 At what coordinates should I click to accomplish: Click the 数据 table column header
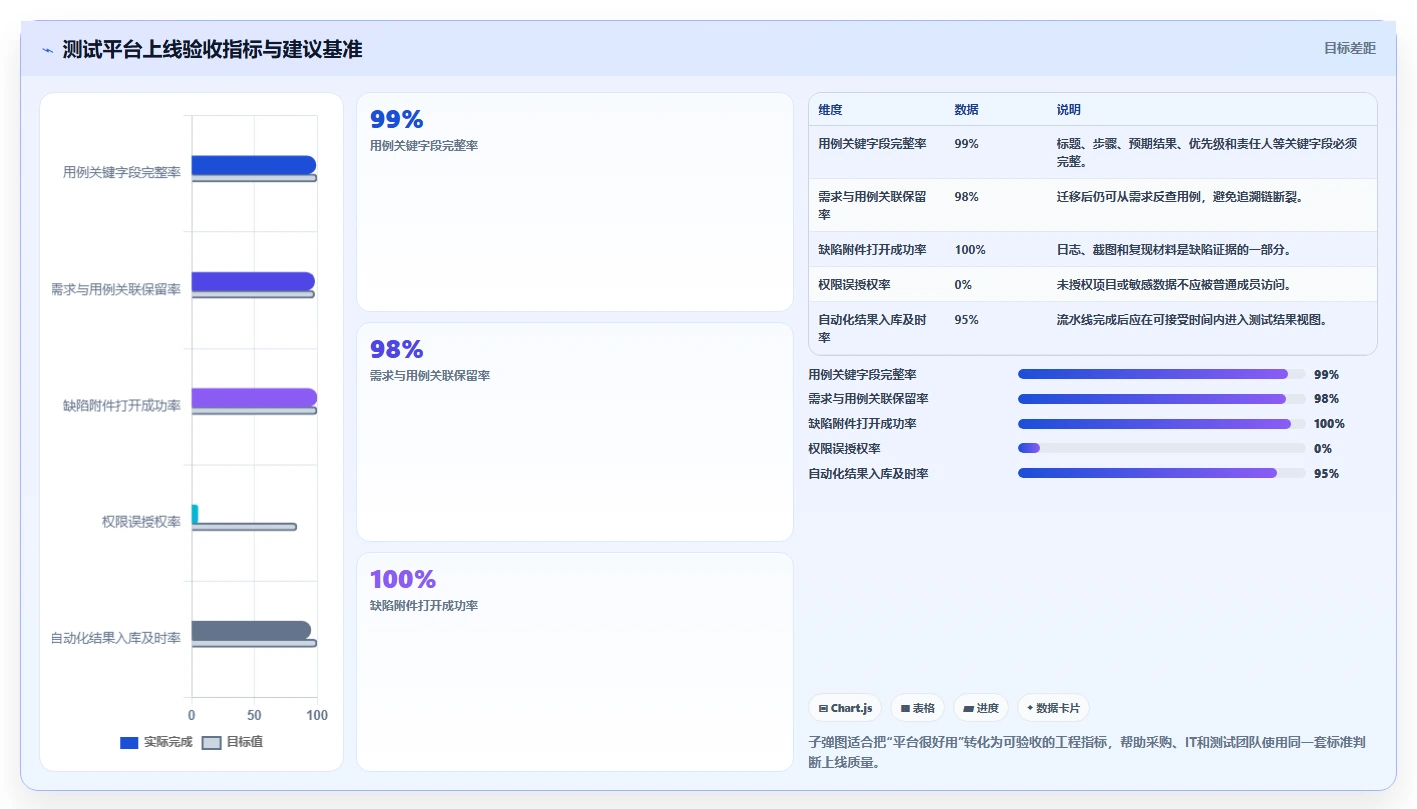coord(966,110)
